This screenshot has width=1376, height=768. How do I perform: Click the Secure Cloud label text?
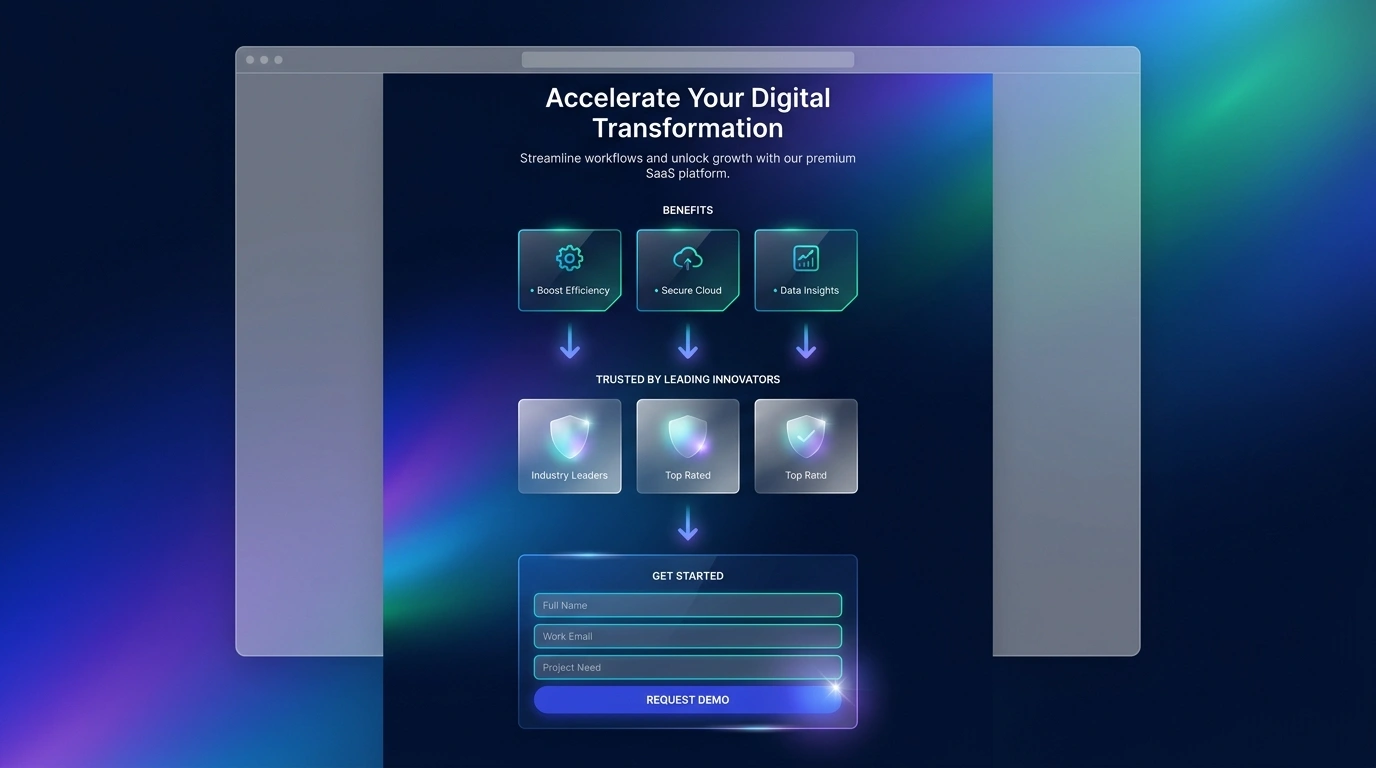[691, 291]
